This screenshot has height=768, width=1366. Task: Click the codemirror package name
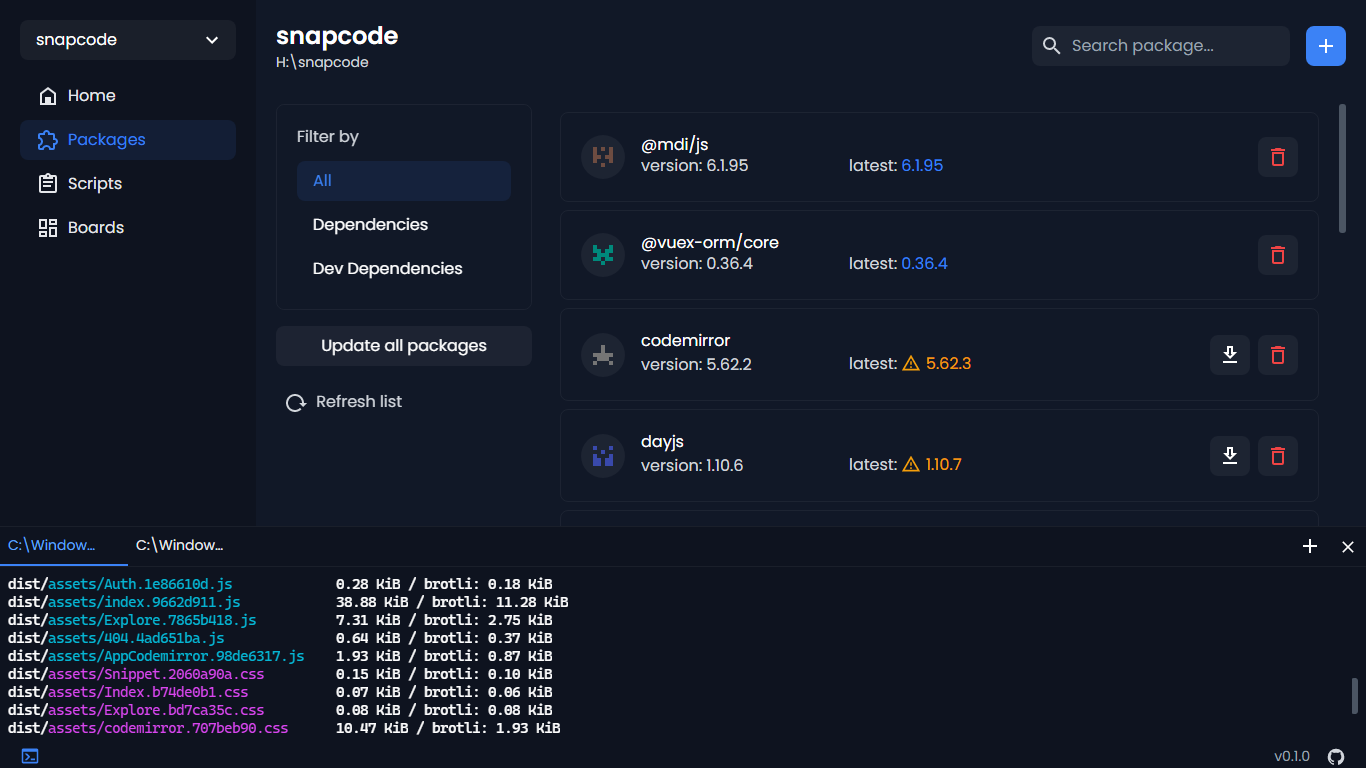click(686, 341)
